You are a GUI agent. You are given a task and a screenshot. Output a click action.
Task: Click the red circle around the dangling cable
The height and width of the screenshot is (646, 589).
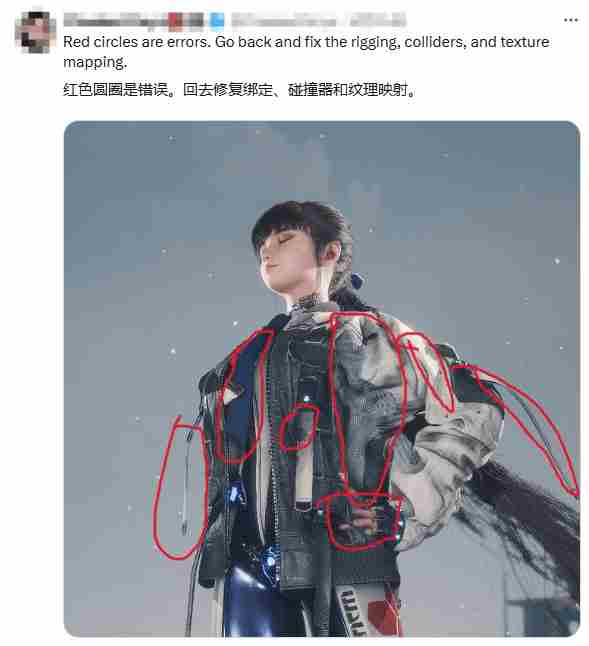click(181, 489)
